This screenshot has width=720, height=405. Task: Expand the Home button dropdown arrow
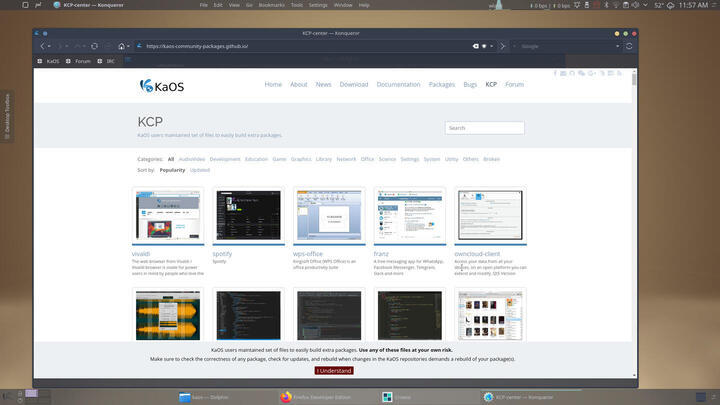point(128,46)
